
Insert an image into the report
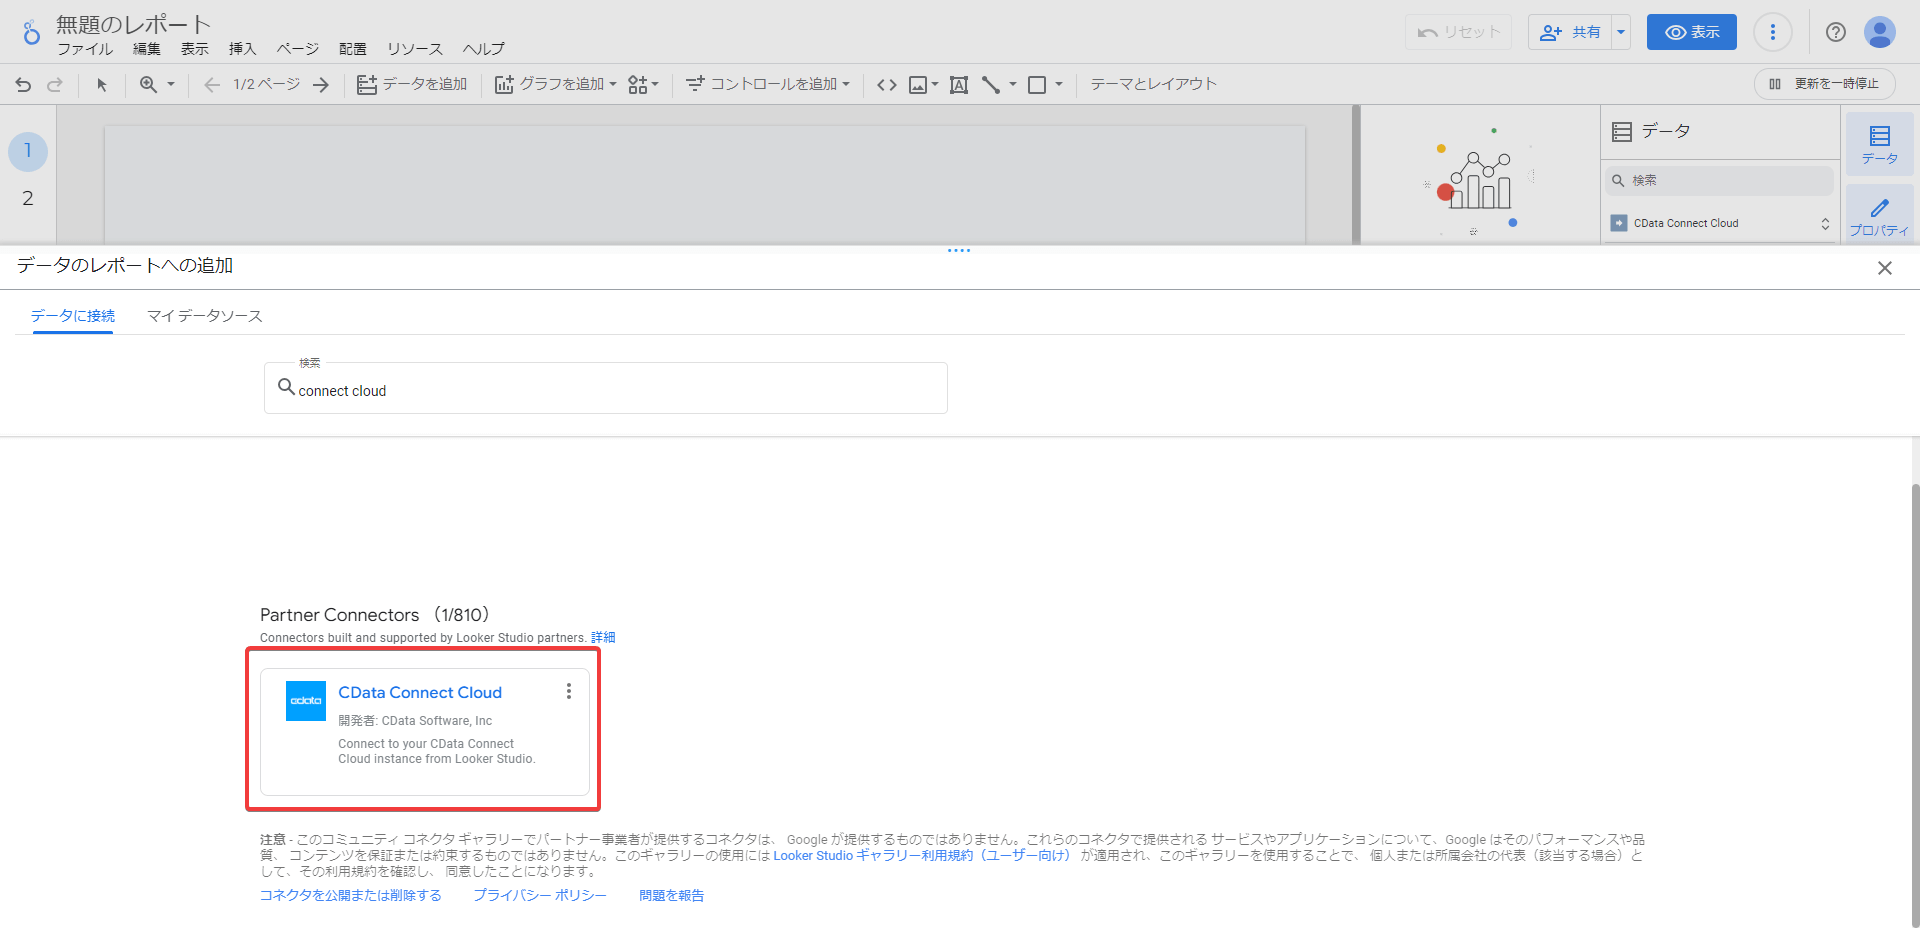pos(917,85)
